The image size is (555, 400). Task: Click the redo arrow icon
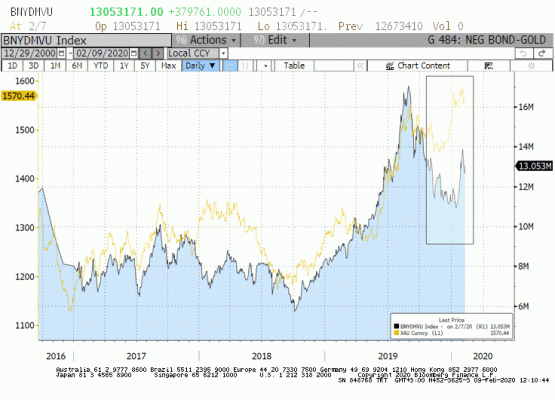click(542, 53)
